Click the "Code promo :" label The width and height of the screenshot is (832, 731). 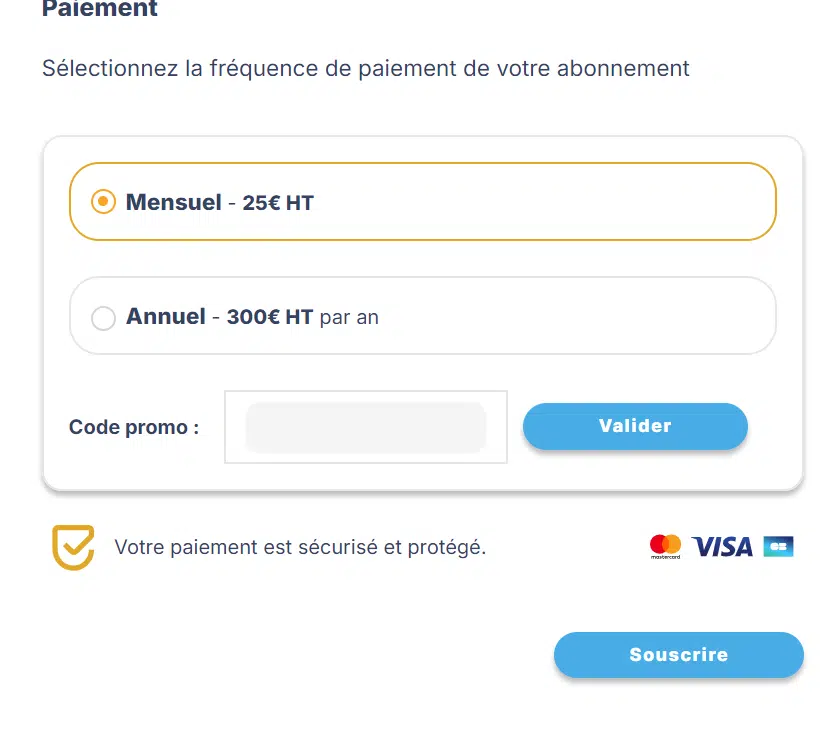click(x=134, y=427)
